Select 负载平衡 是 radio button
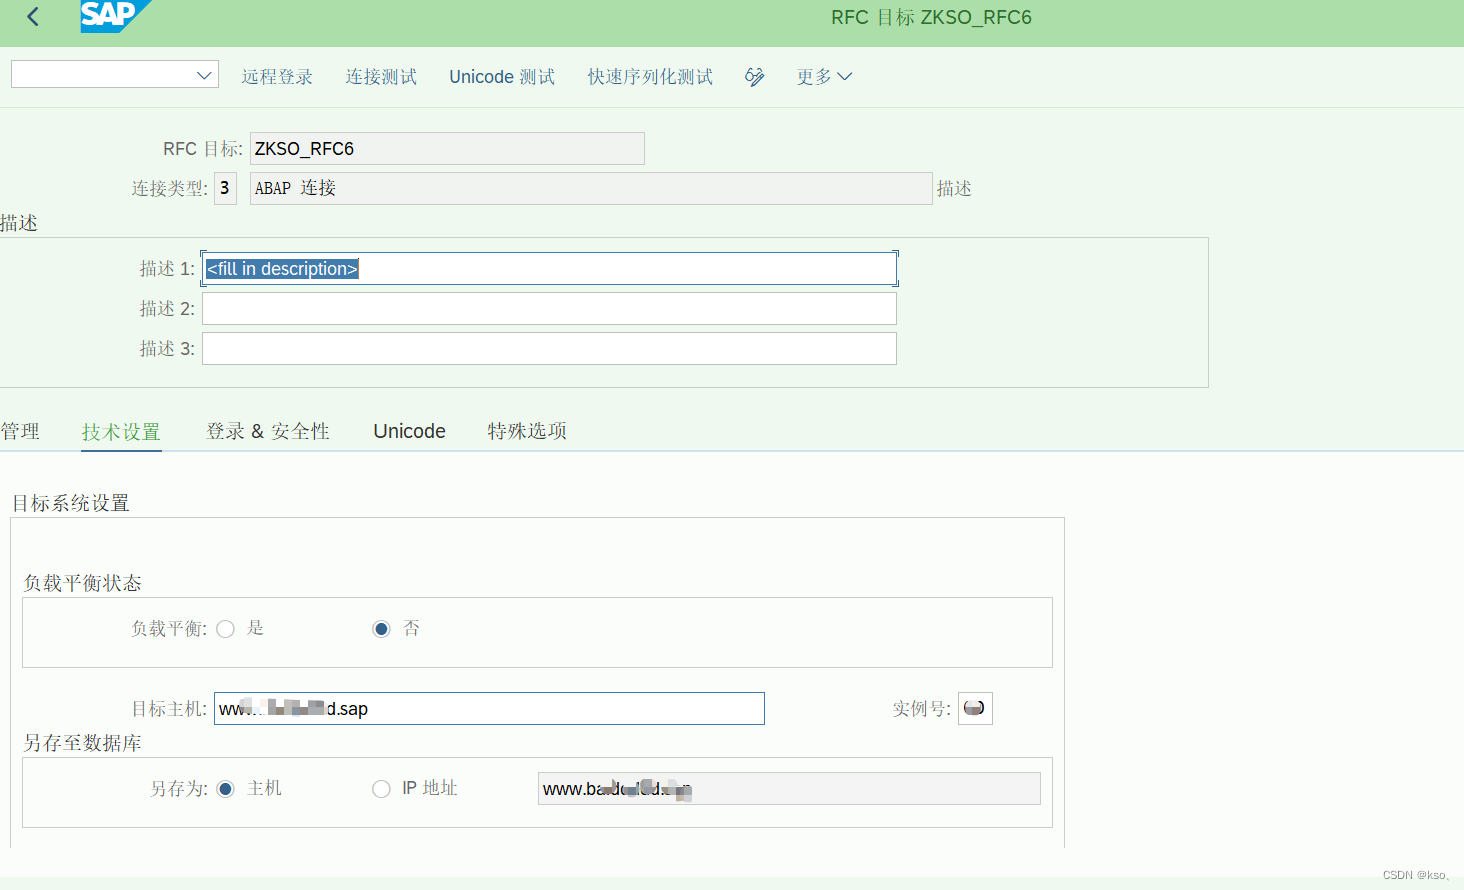 (226, 629)
